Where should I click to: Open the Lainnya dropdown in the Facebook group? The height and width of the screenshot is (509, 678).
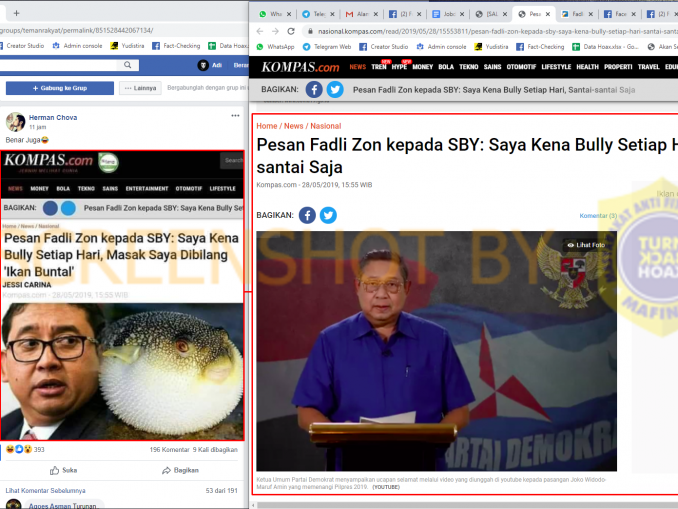coord(140,88)
